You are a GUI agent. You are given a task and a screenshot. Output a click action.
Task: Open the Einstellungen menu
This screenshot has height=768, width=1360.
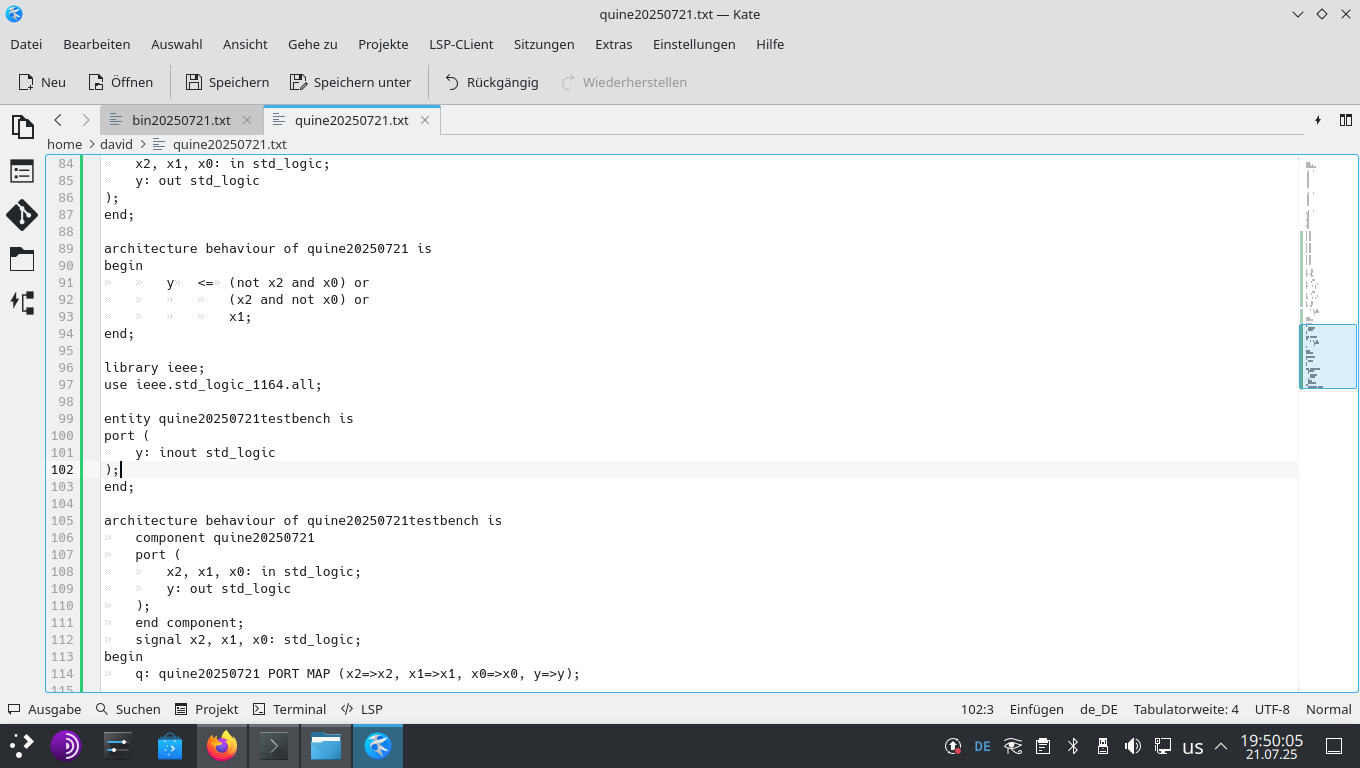(694, 44)
